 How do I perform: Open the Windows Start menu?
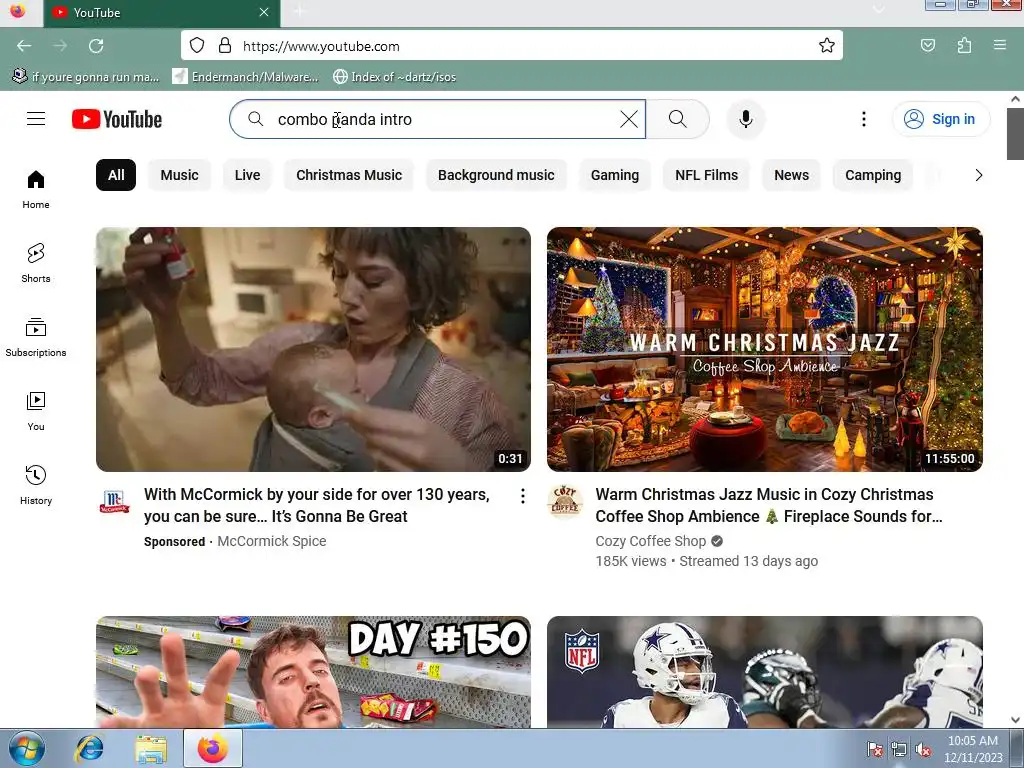(x=27, y=748)
